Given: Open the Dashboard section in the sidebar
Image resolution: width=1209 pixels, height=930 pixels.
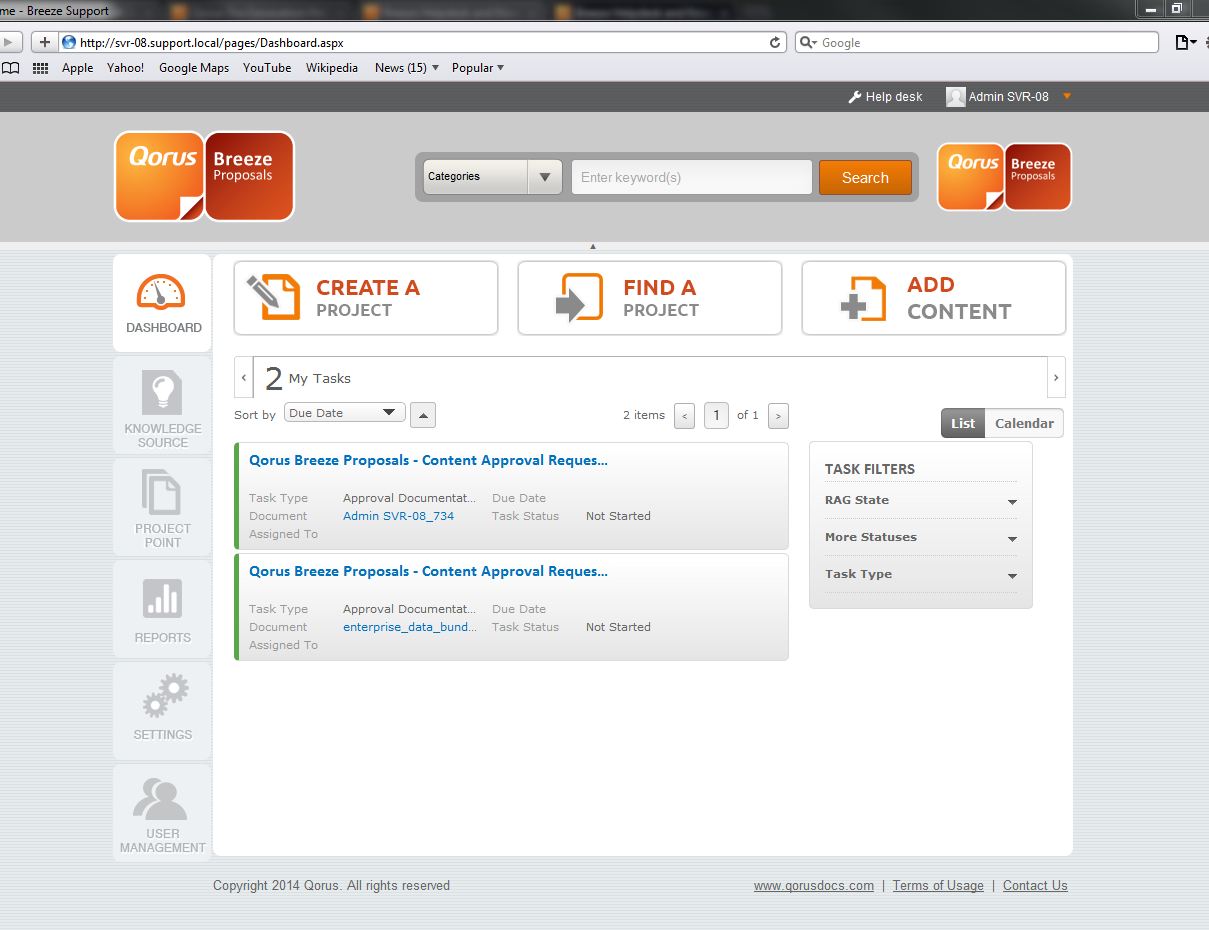Looking at the screenshot, I should click(163, 303).
